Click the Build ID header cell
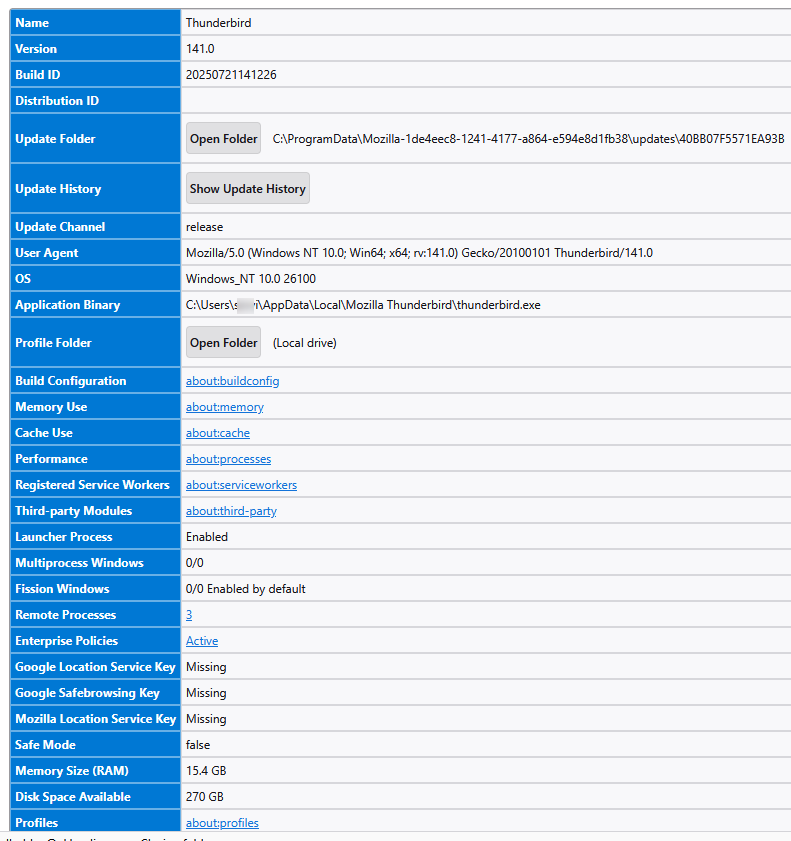This screenshot has width=791, height=841. coord(95,75)
